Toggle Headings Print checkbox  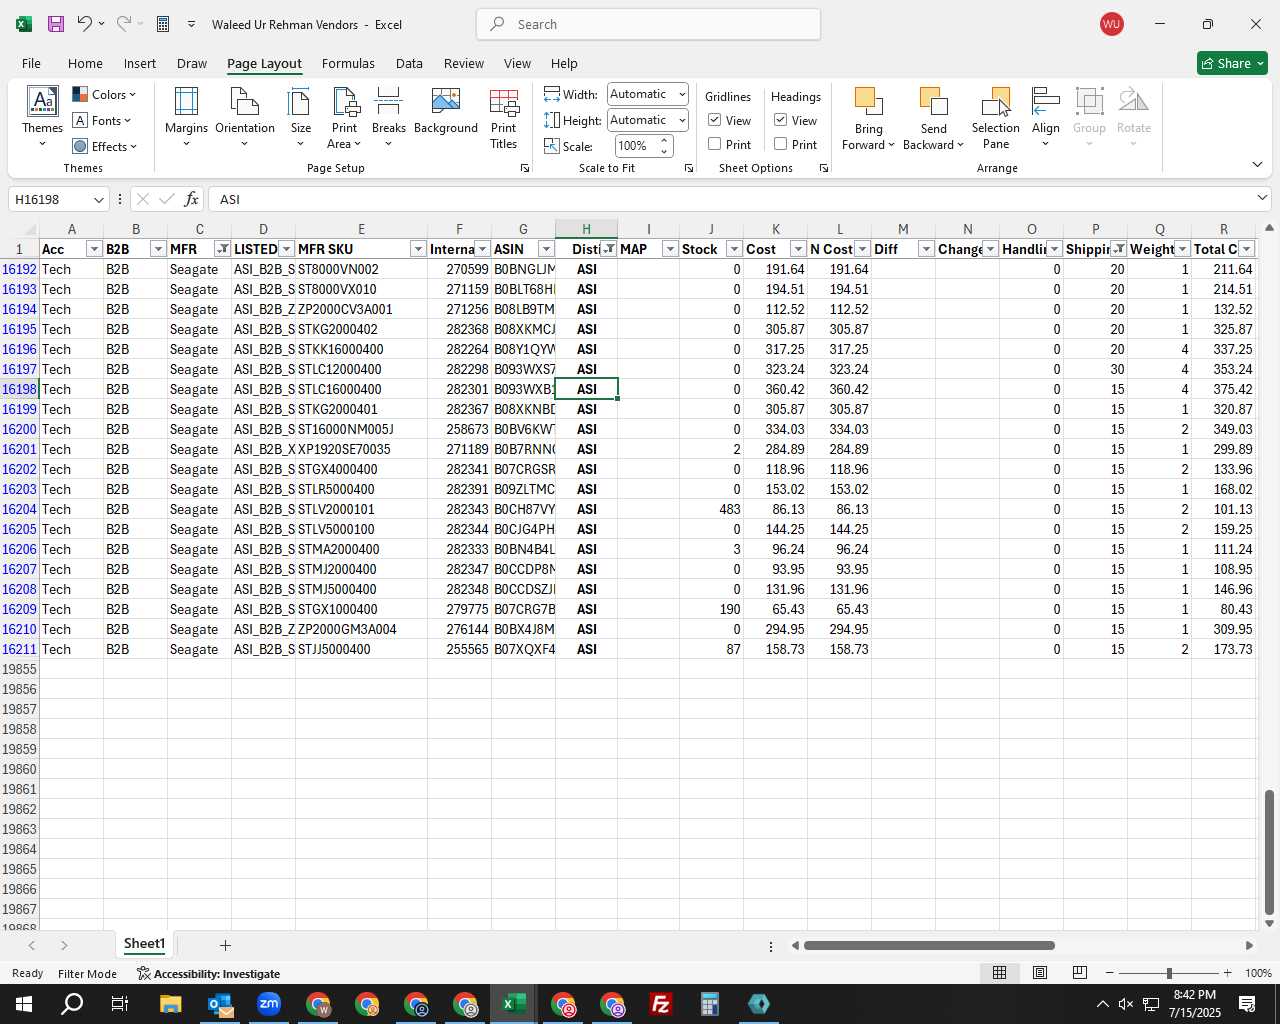pos(780,144)
